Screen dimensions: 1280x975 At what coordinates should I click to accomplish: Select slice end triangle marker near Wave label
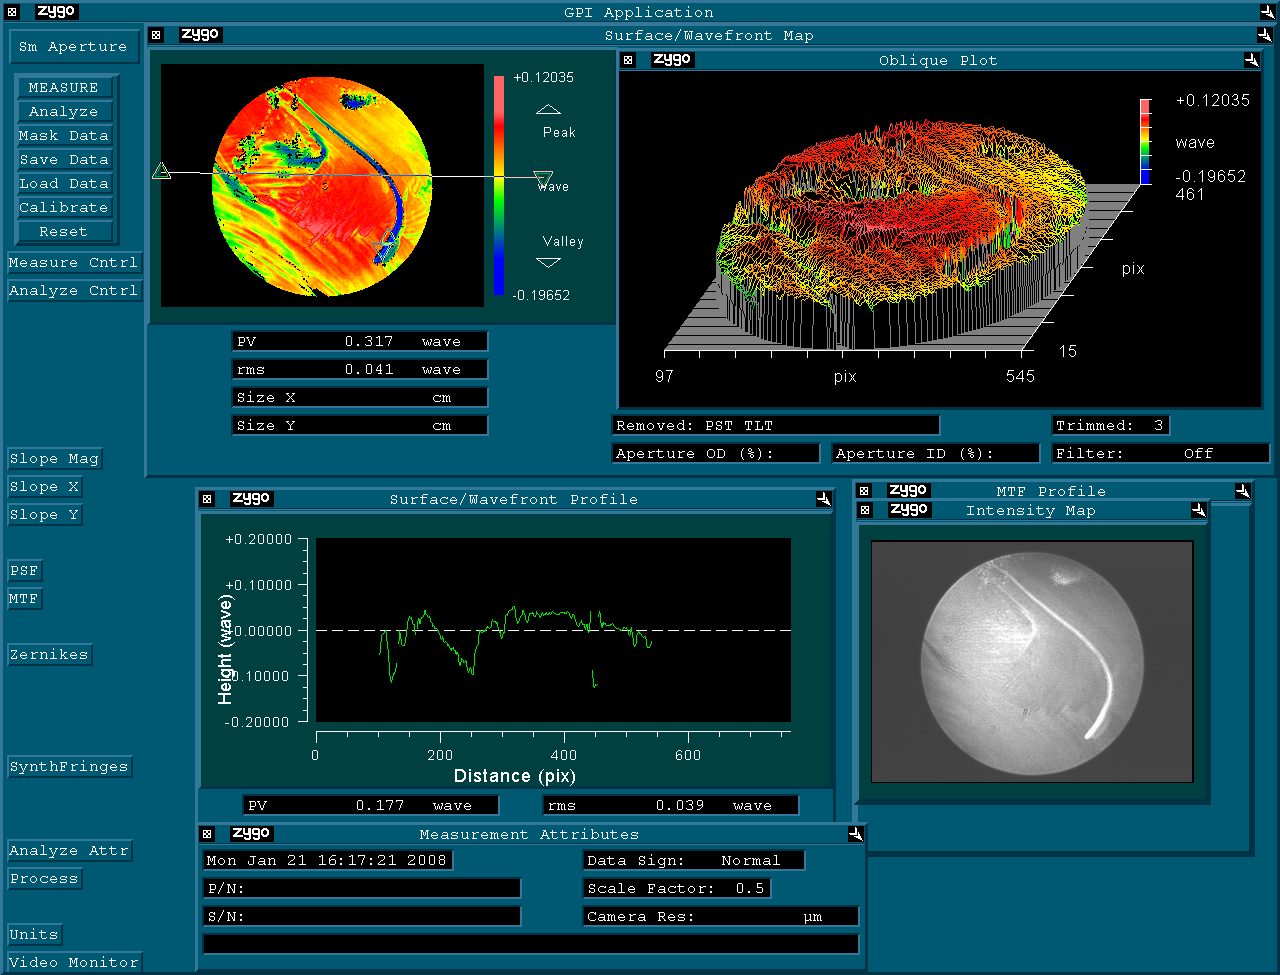coord(543,179)
